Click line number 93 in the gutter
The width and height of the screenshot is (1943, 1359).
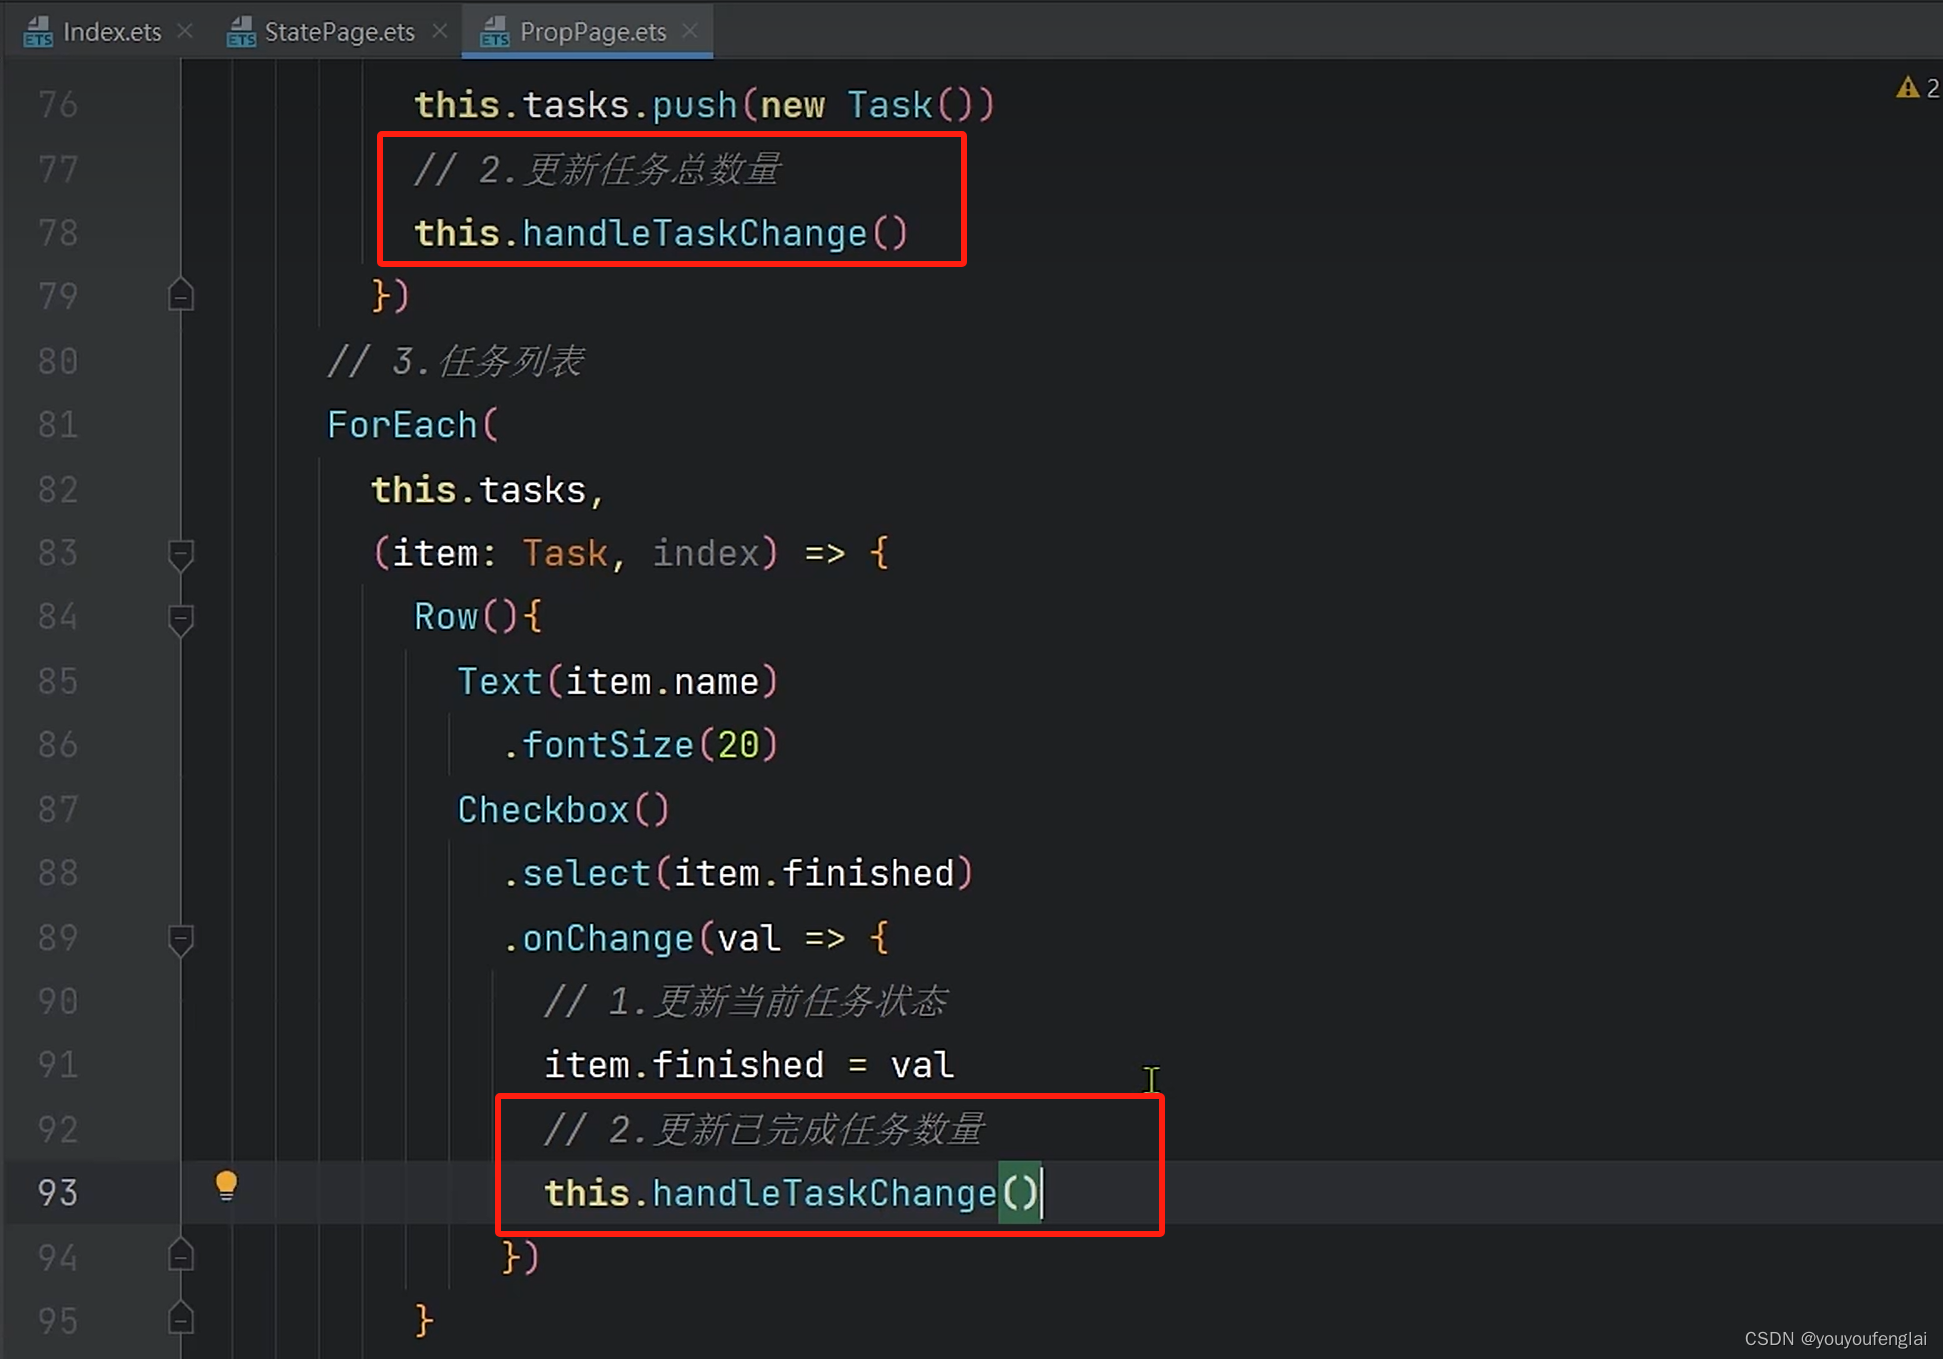coord(58,1193)
